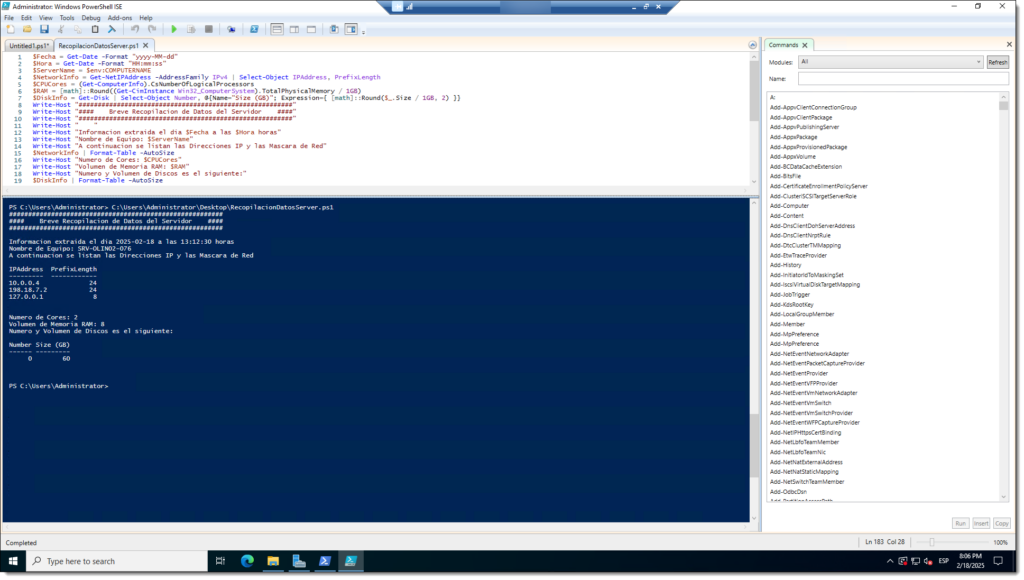The height and width of the screenshot is (580, 1024).
Task: Click the Commands list vertical scrollbar
Action: 1004,297
